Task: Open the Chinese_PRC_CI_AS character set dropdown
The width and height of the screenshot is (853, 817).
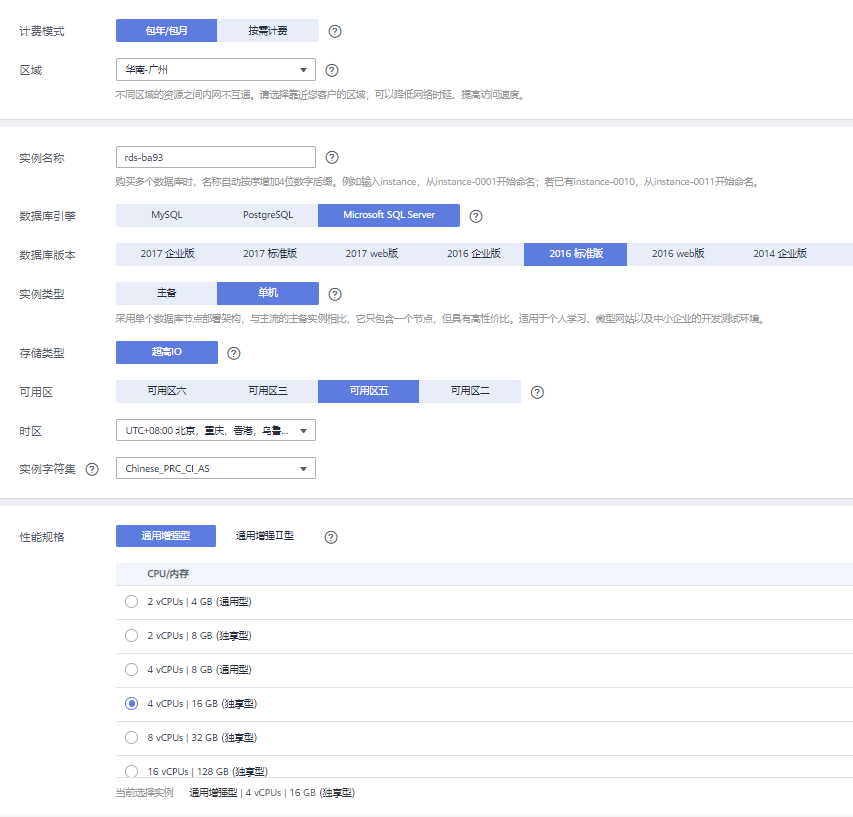Action: 214,468
